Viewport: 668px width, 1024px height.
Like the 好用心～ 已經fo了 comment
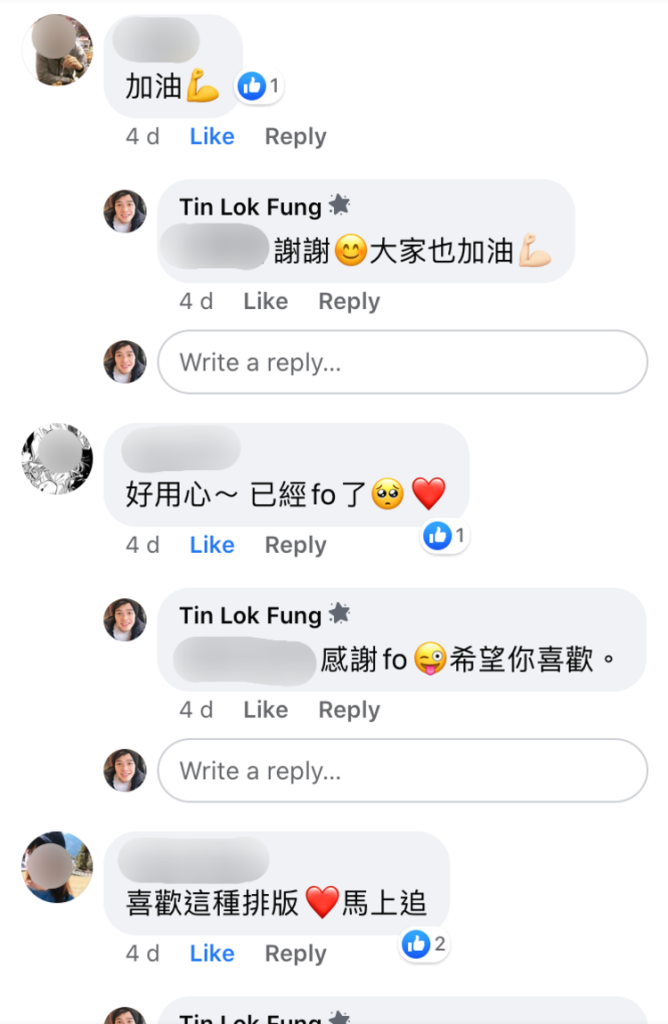click(212, 545)
